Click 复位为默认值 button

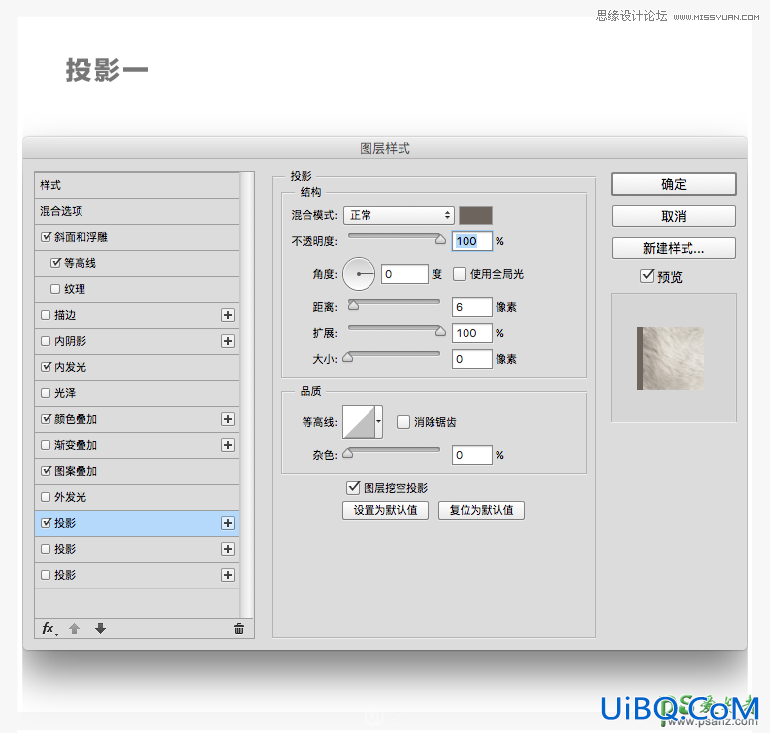point(481,510)
